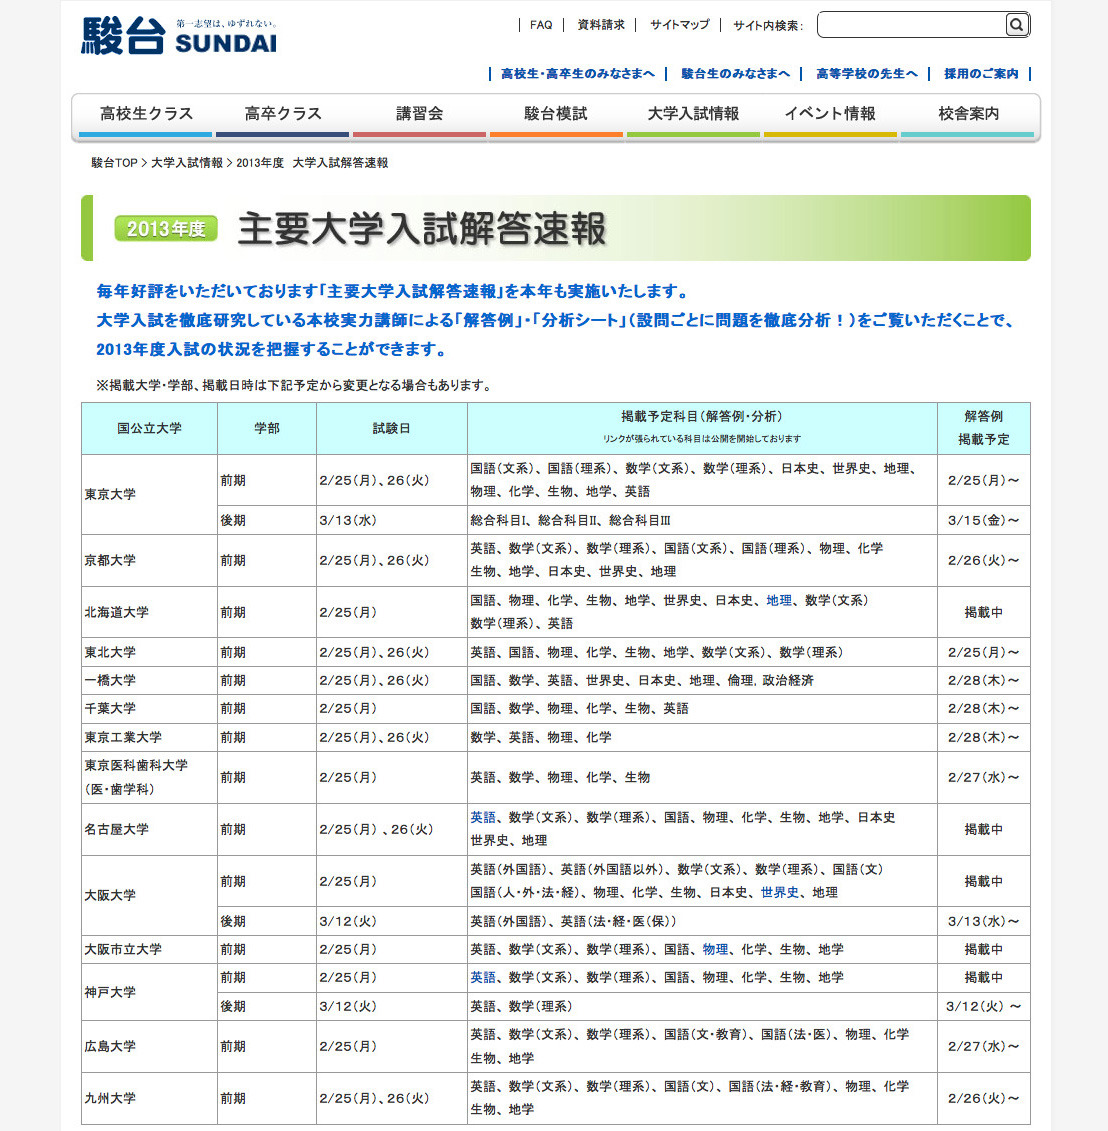Open the 校舎案内 navigation tab
This screenshot has width=1108, height=1131.
[x=968, y=115]
